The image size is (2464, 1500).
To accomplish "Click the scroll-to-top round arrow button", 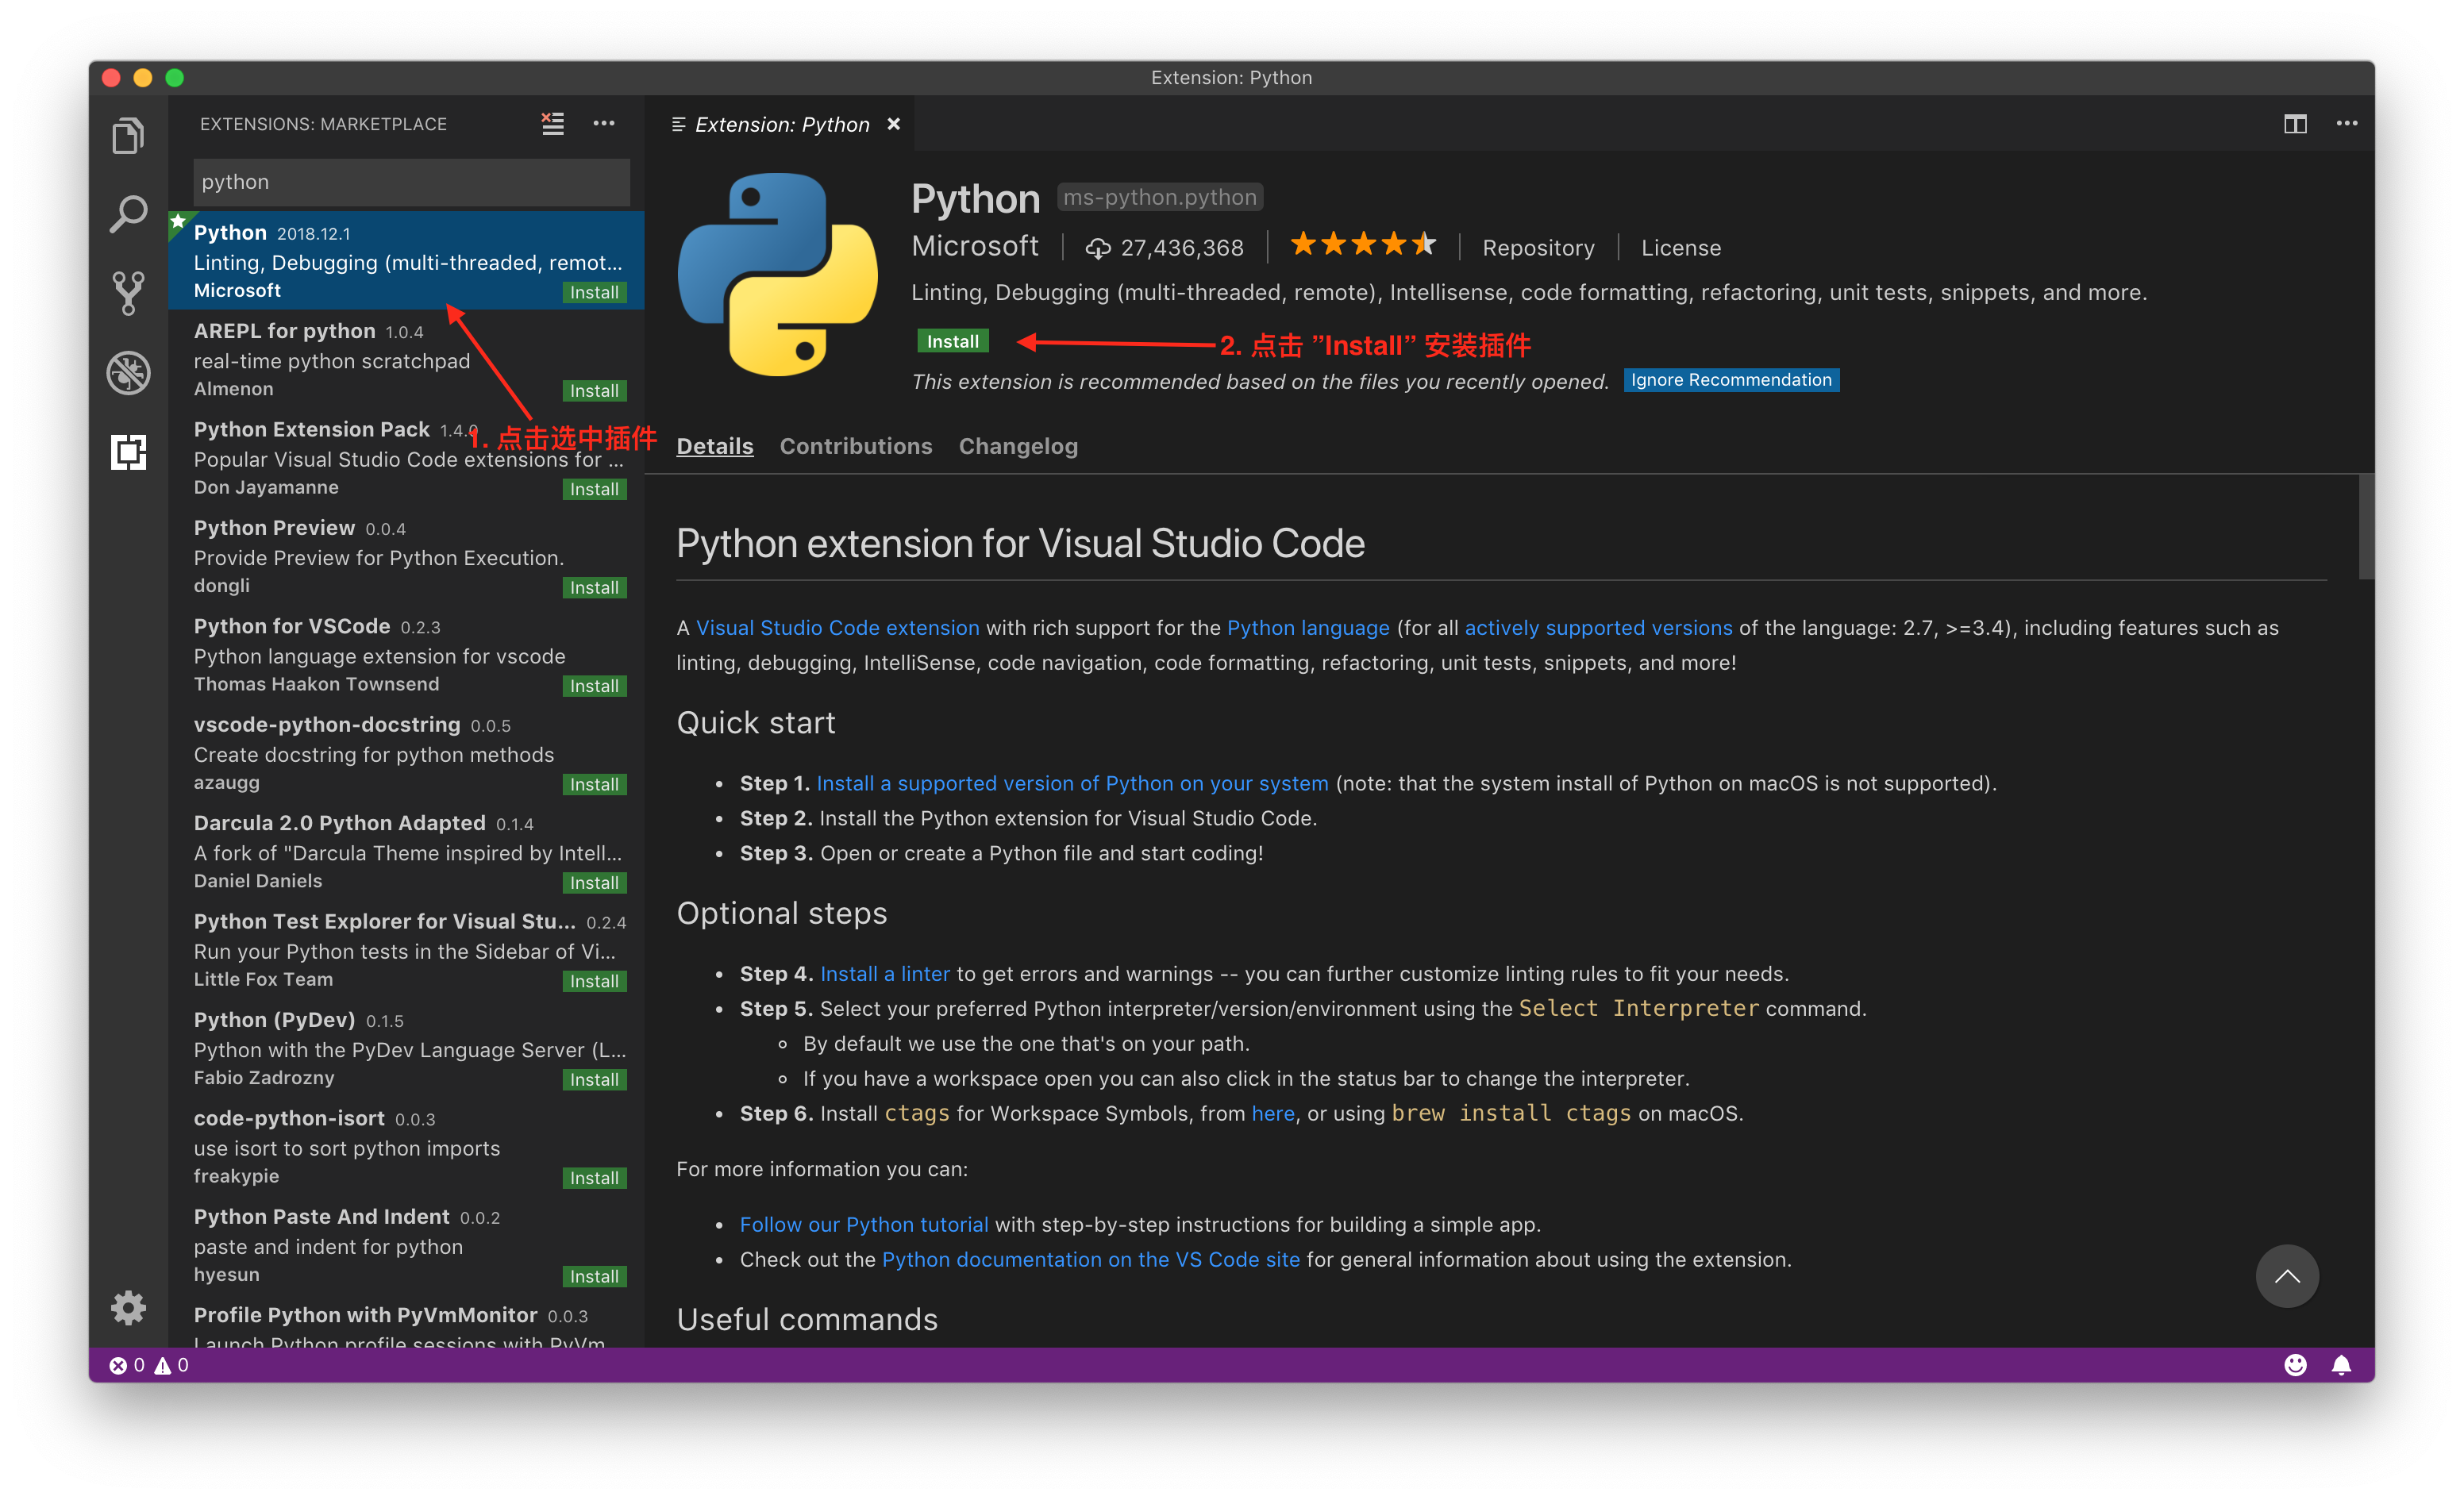I will point(2286,1276).
